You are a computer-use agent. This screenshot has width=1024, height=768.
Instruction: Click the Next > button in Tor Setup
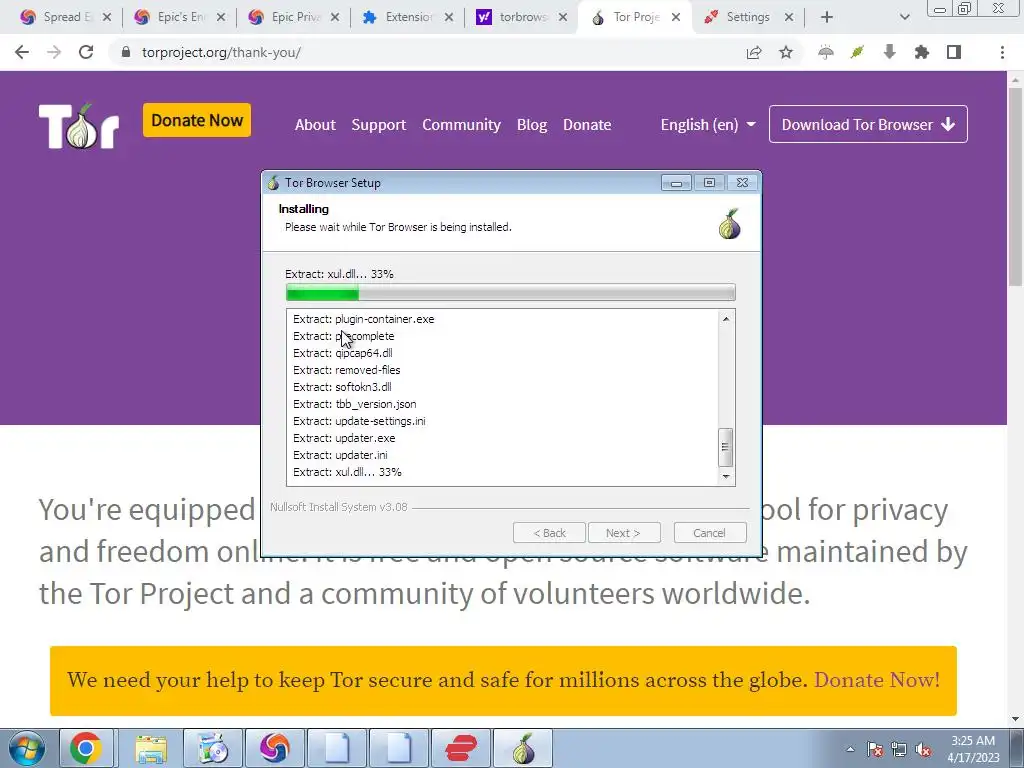point(624,533)
